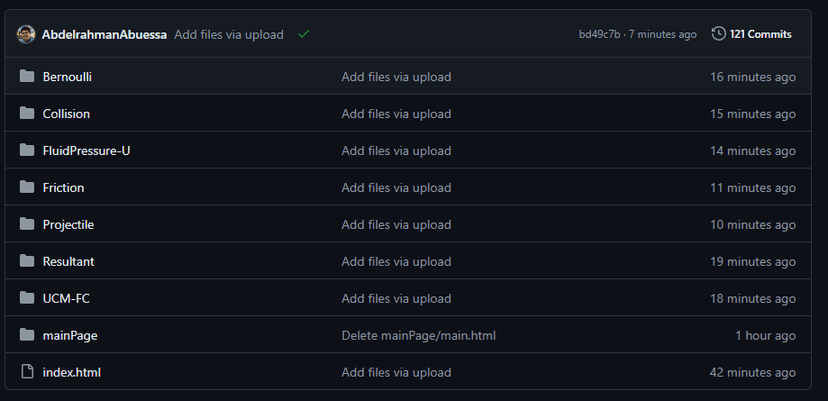Open the index.html file
This screenshot has height=401, width=828.
point(72,373)
